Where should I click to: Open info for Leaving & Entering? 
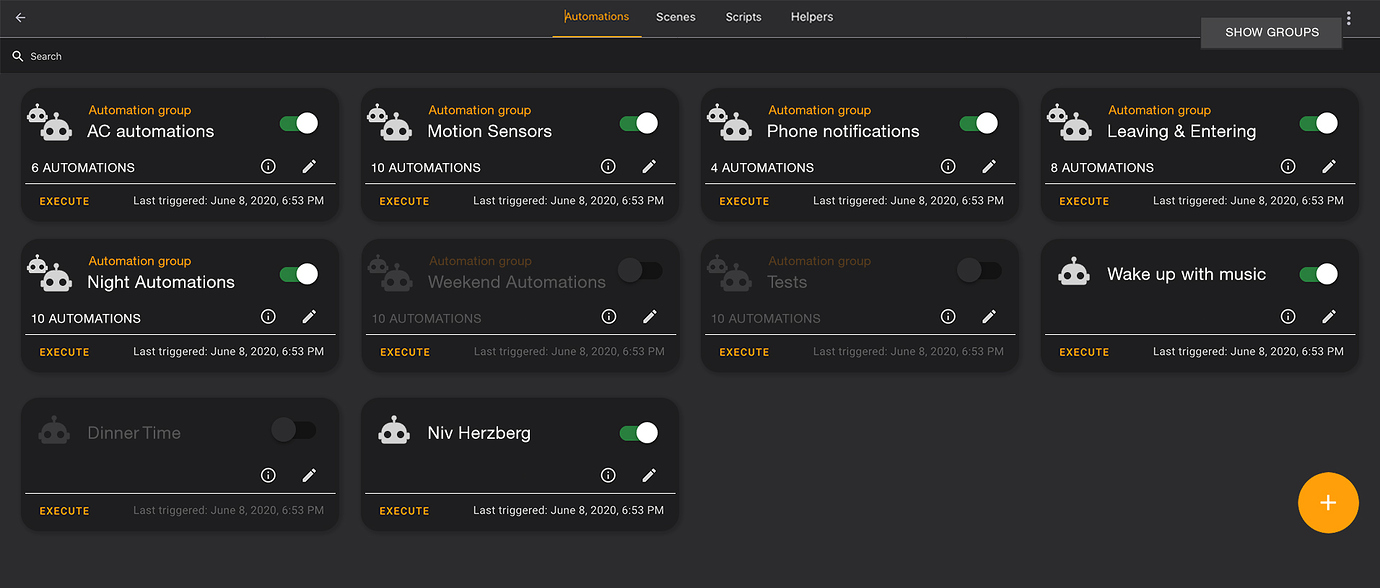(1288, 167)
